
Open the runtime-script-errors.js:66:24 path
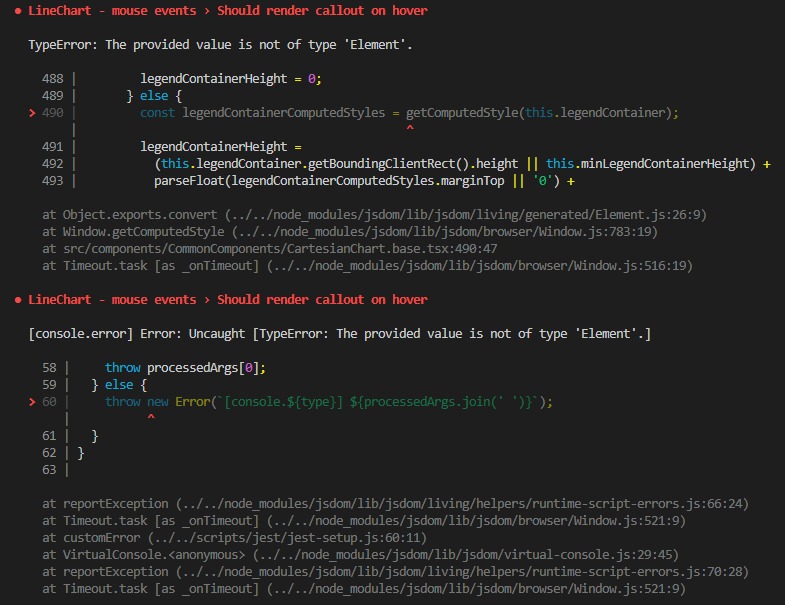(462, 504)
